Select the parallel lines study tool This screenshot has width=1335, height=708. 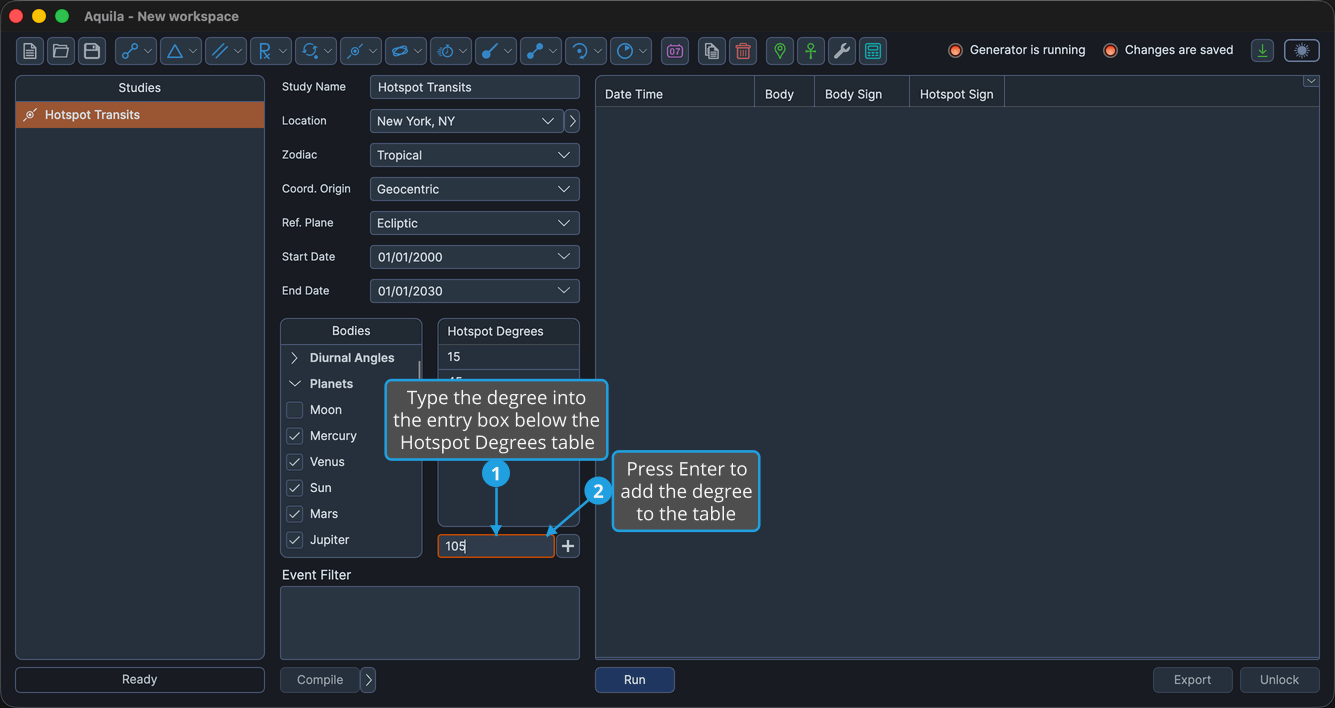225,51
